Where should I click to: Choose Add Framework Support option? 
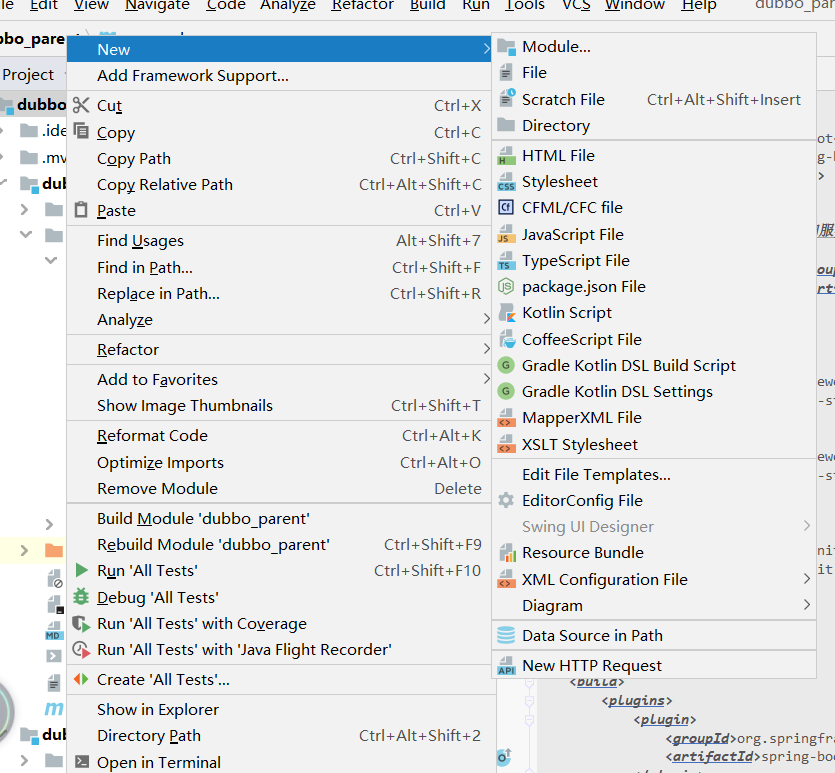point(279,76)
